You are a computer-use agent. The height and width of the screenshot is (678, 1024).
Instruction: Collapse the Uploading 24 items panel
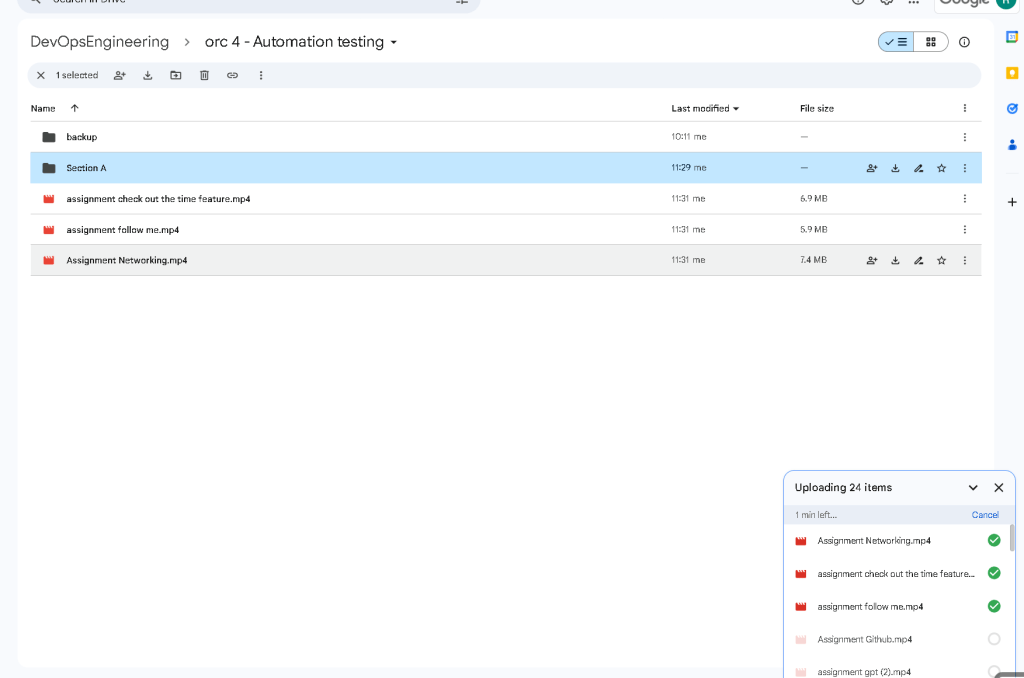[973, 488]
